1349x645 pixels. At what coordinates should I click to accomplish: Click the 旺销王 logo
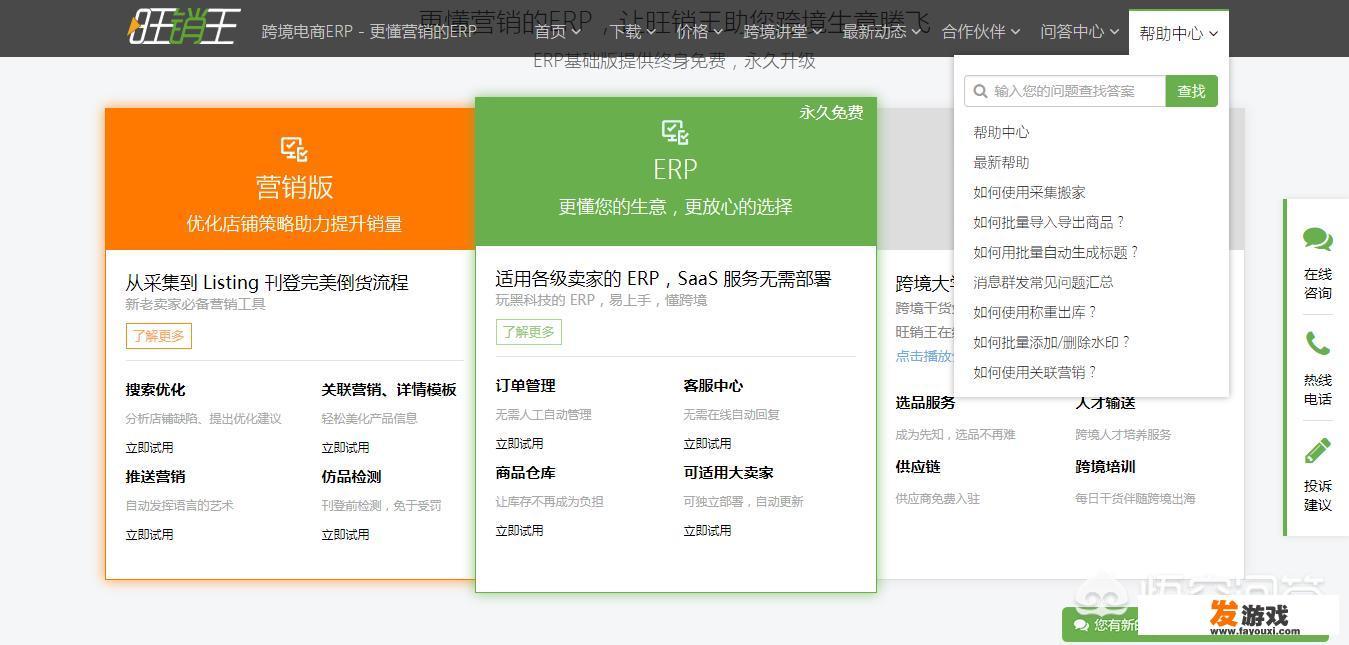coord(184,27)
